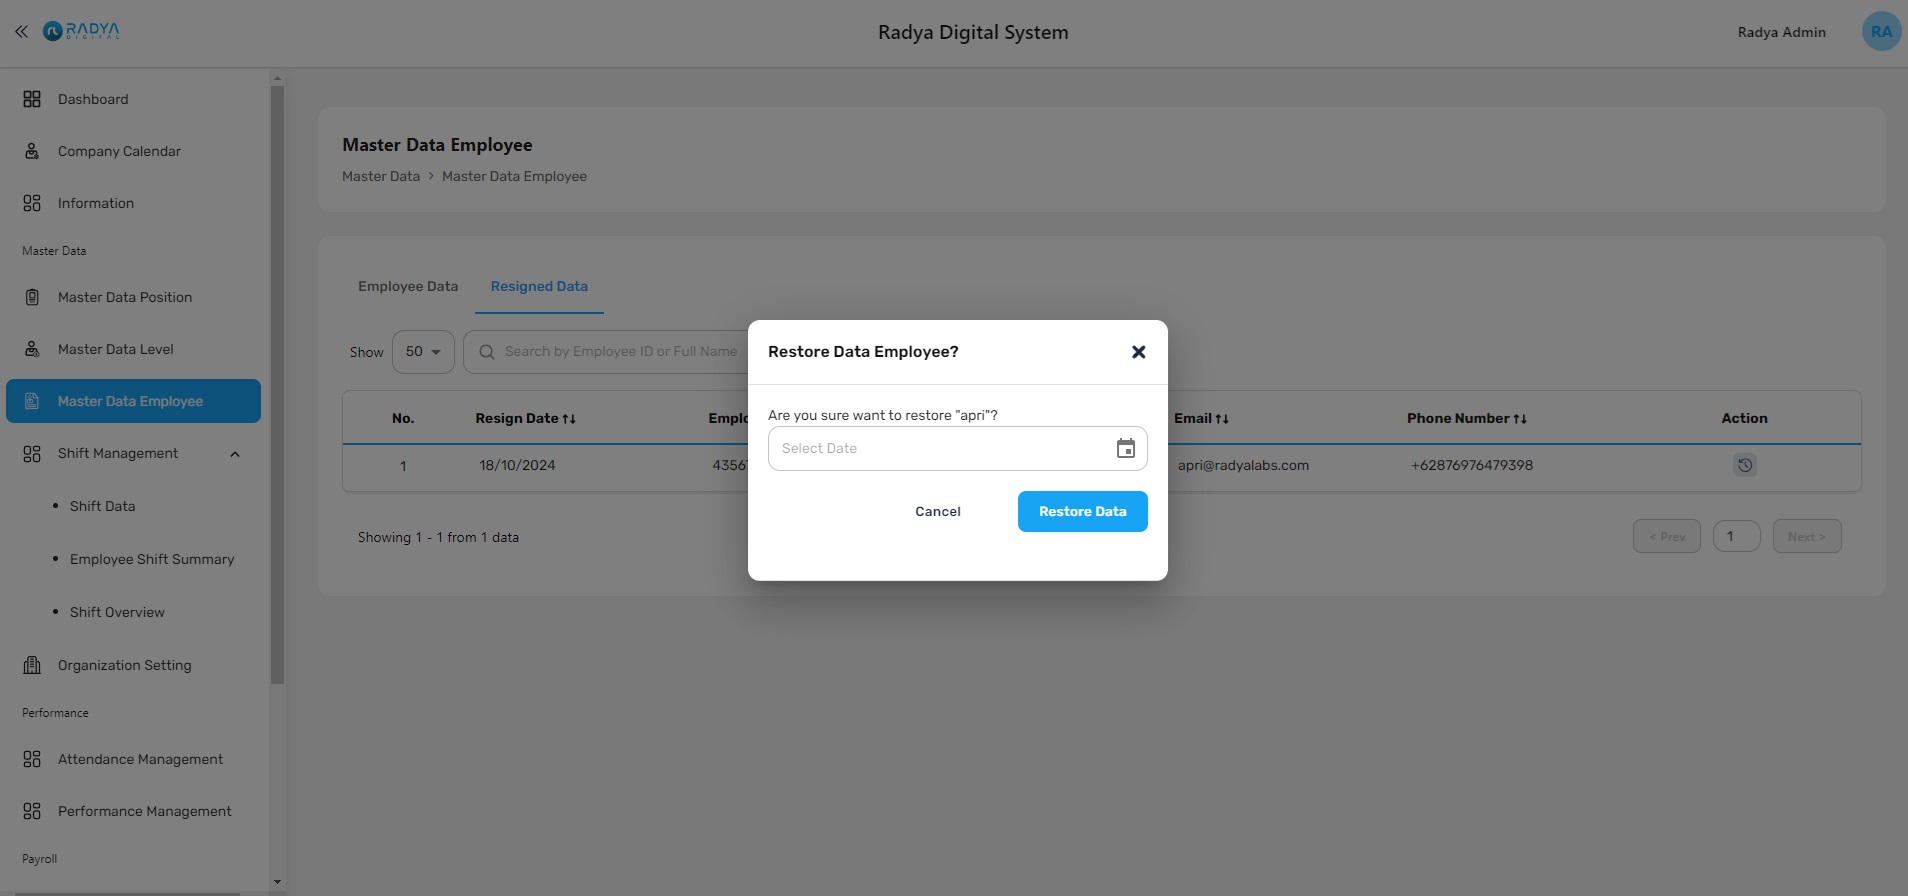This screenshot has width=1908, height=896.
Task: Collapse sidebar with double chevron icon
Action: pos(21,32)
